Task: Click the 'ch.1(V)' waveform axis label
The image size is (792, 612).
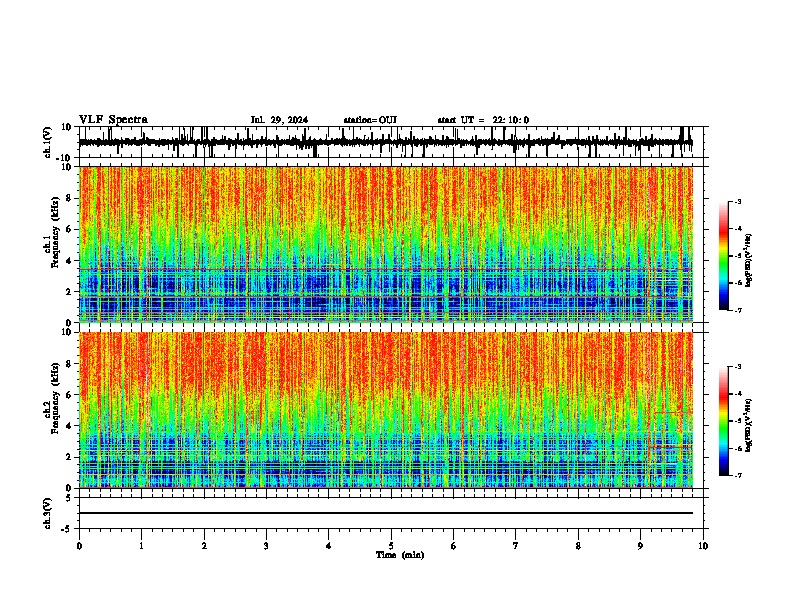Action: 49,142
